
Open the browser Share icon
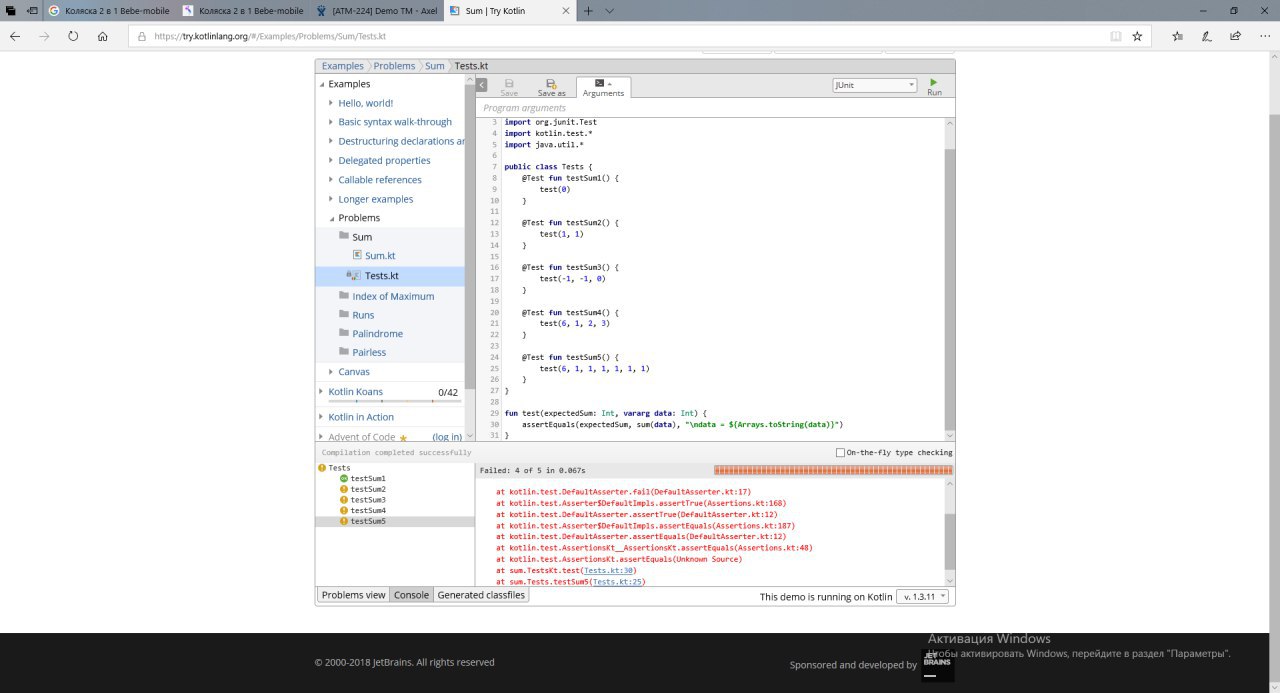click(1235, 36)
